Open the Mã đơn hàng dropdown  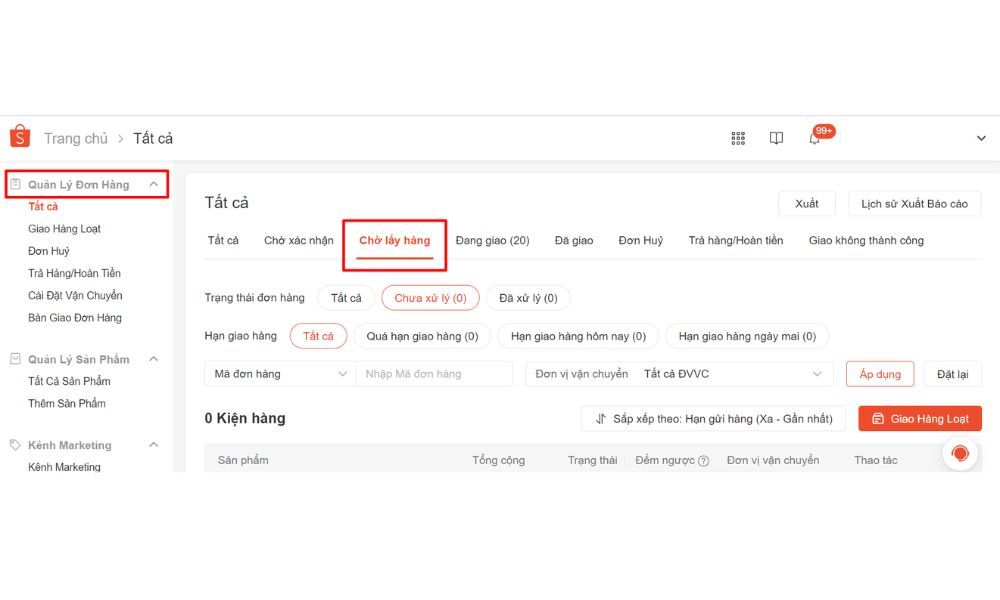tap(280, 374)
